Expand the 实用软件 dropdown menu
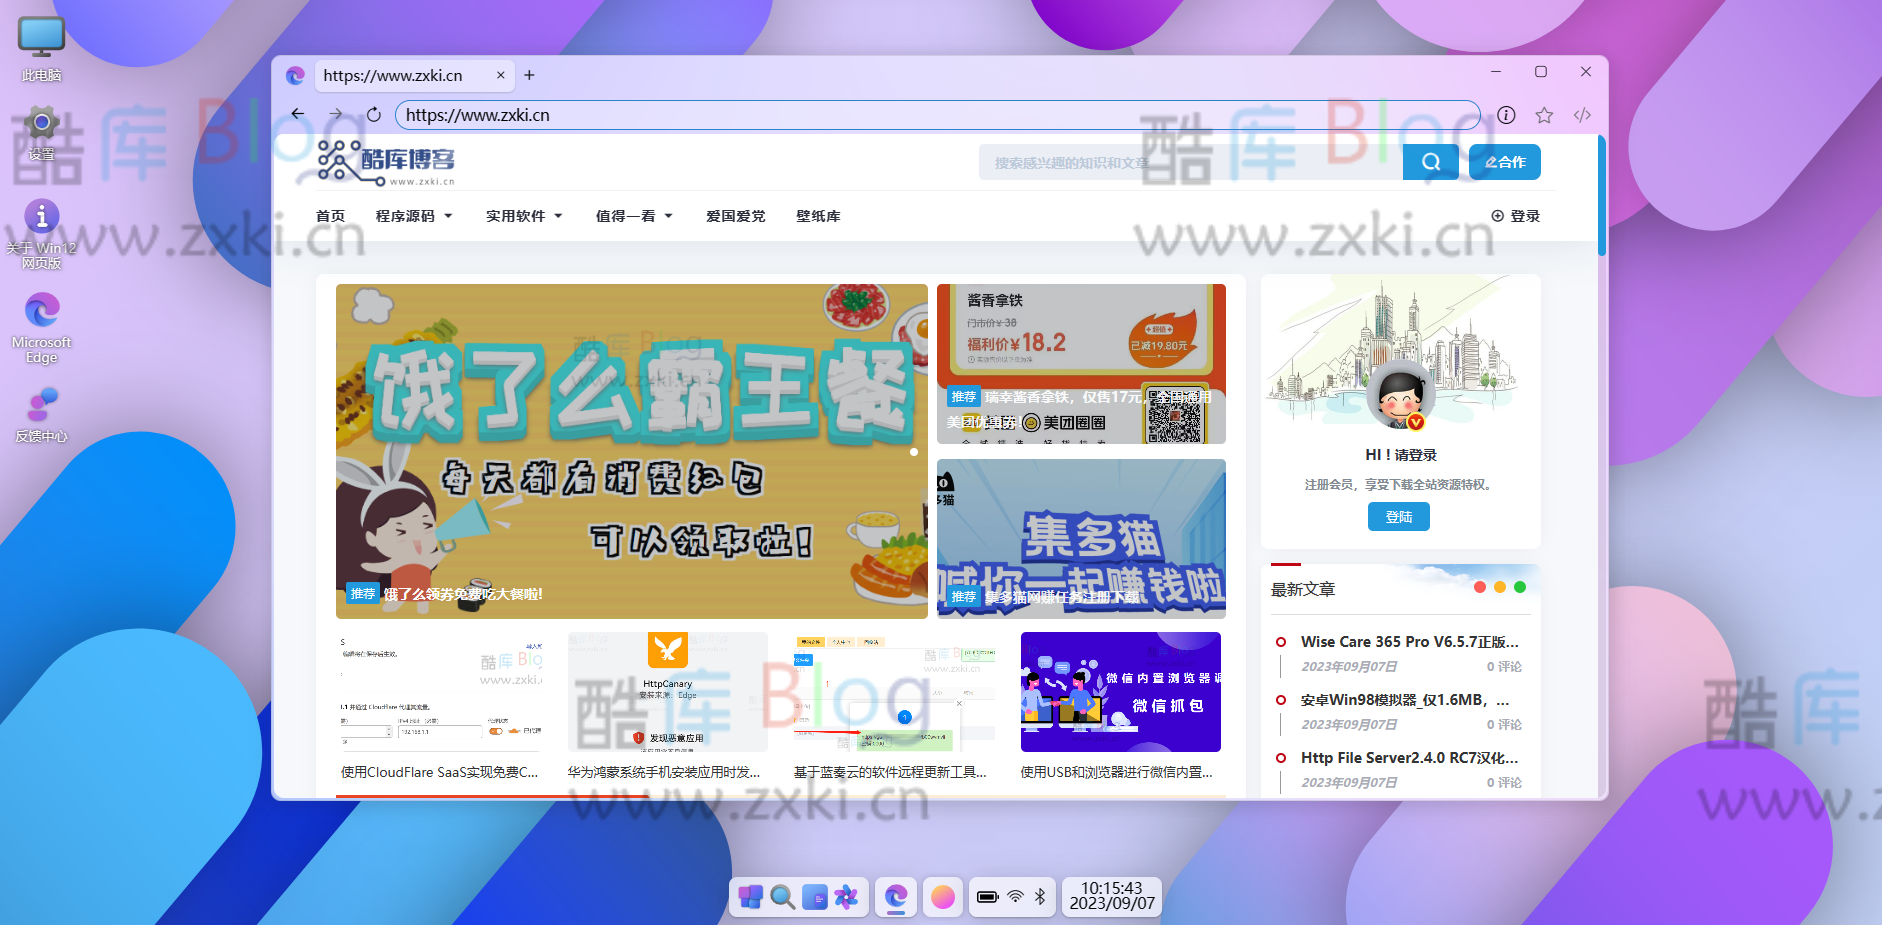This screenshot has width=1882, height=925. 523,215
